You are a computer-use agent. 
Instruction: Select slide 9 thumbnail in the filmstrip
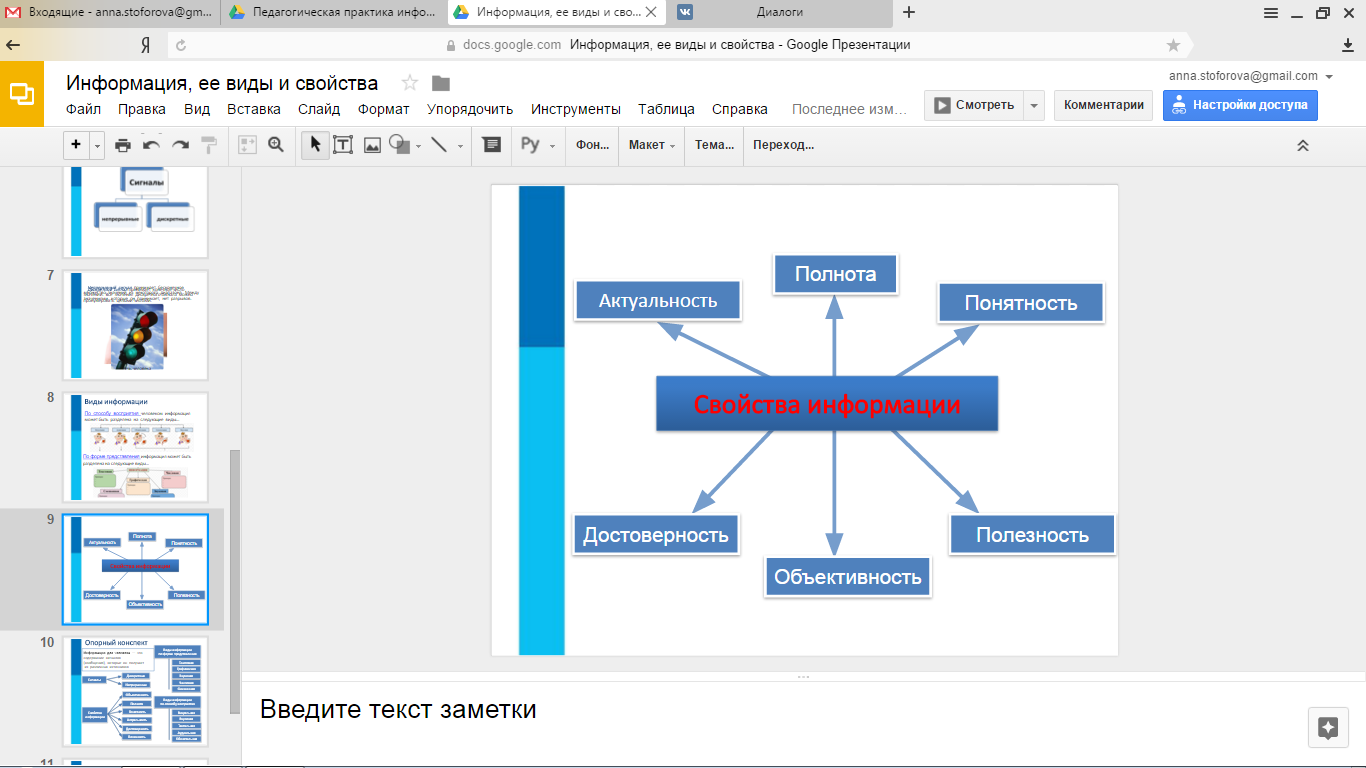tap(135, 569)
